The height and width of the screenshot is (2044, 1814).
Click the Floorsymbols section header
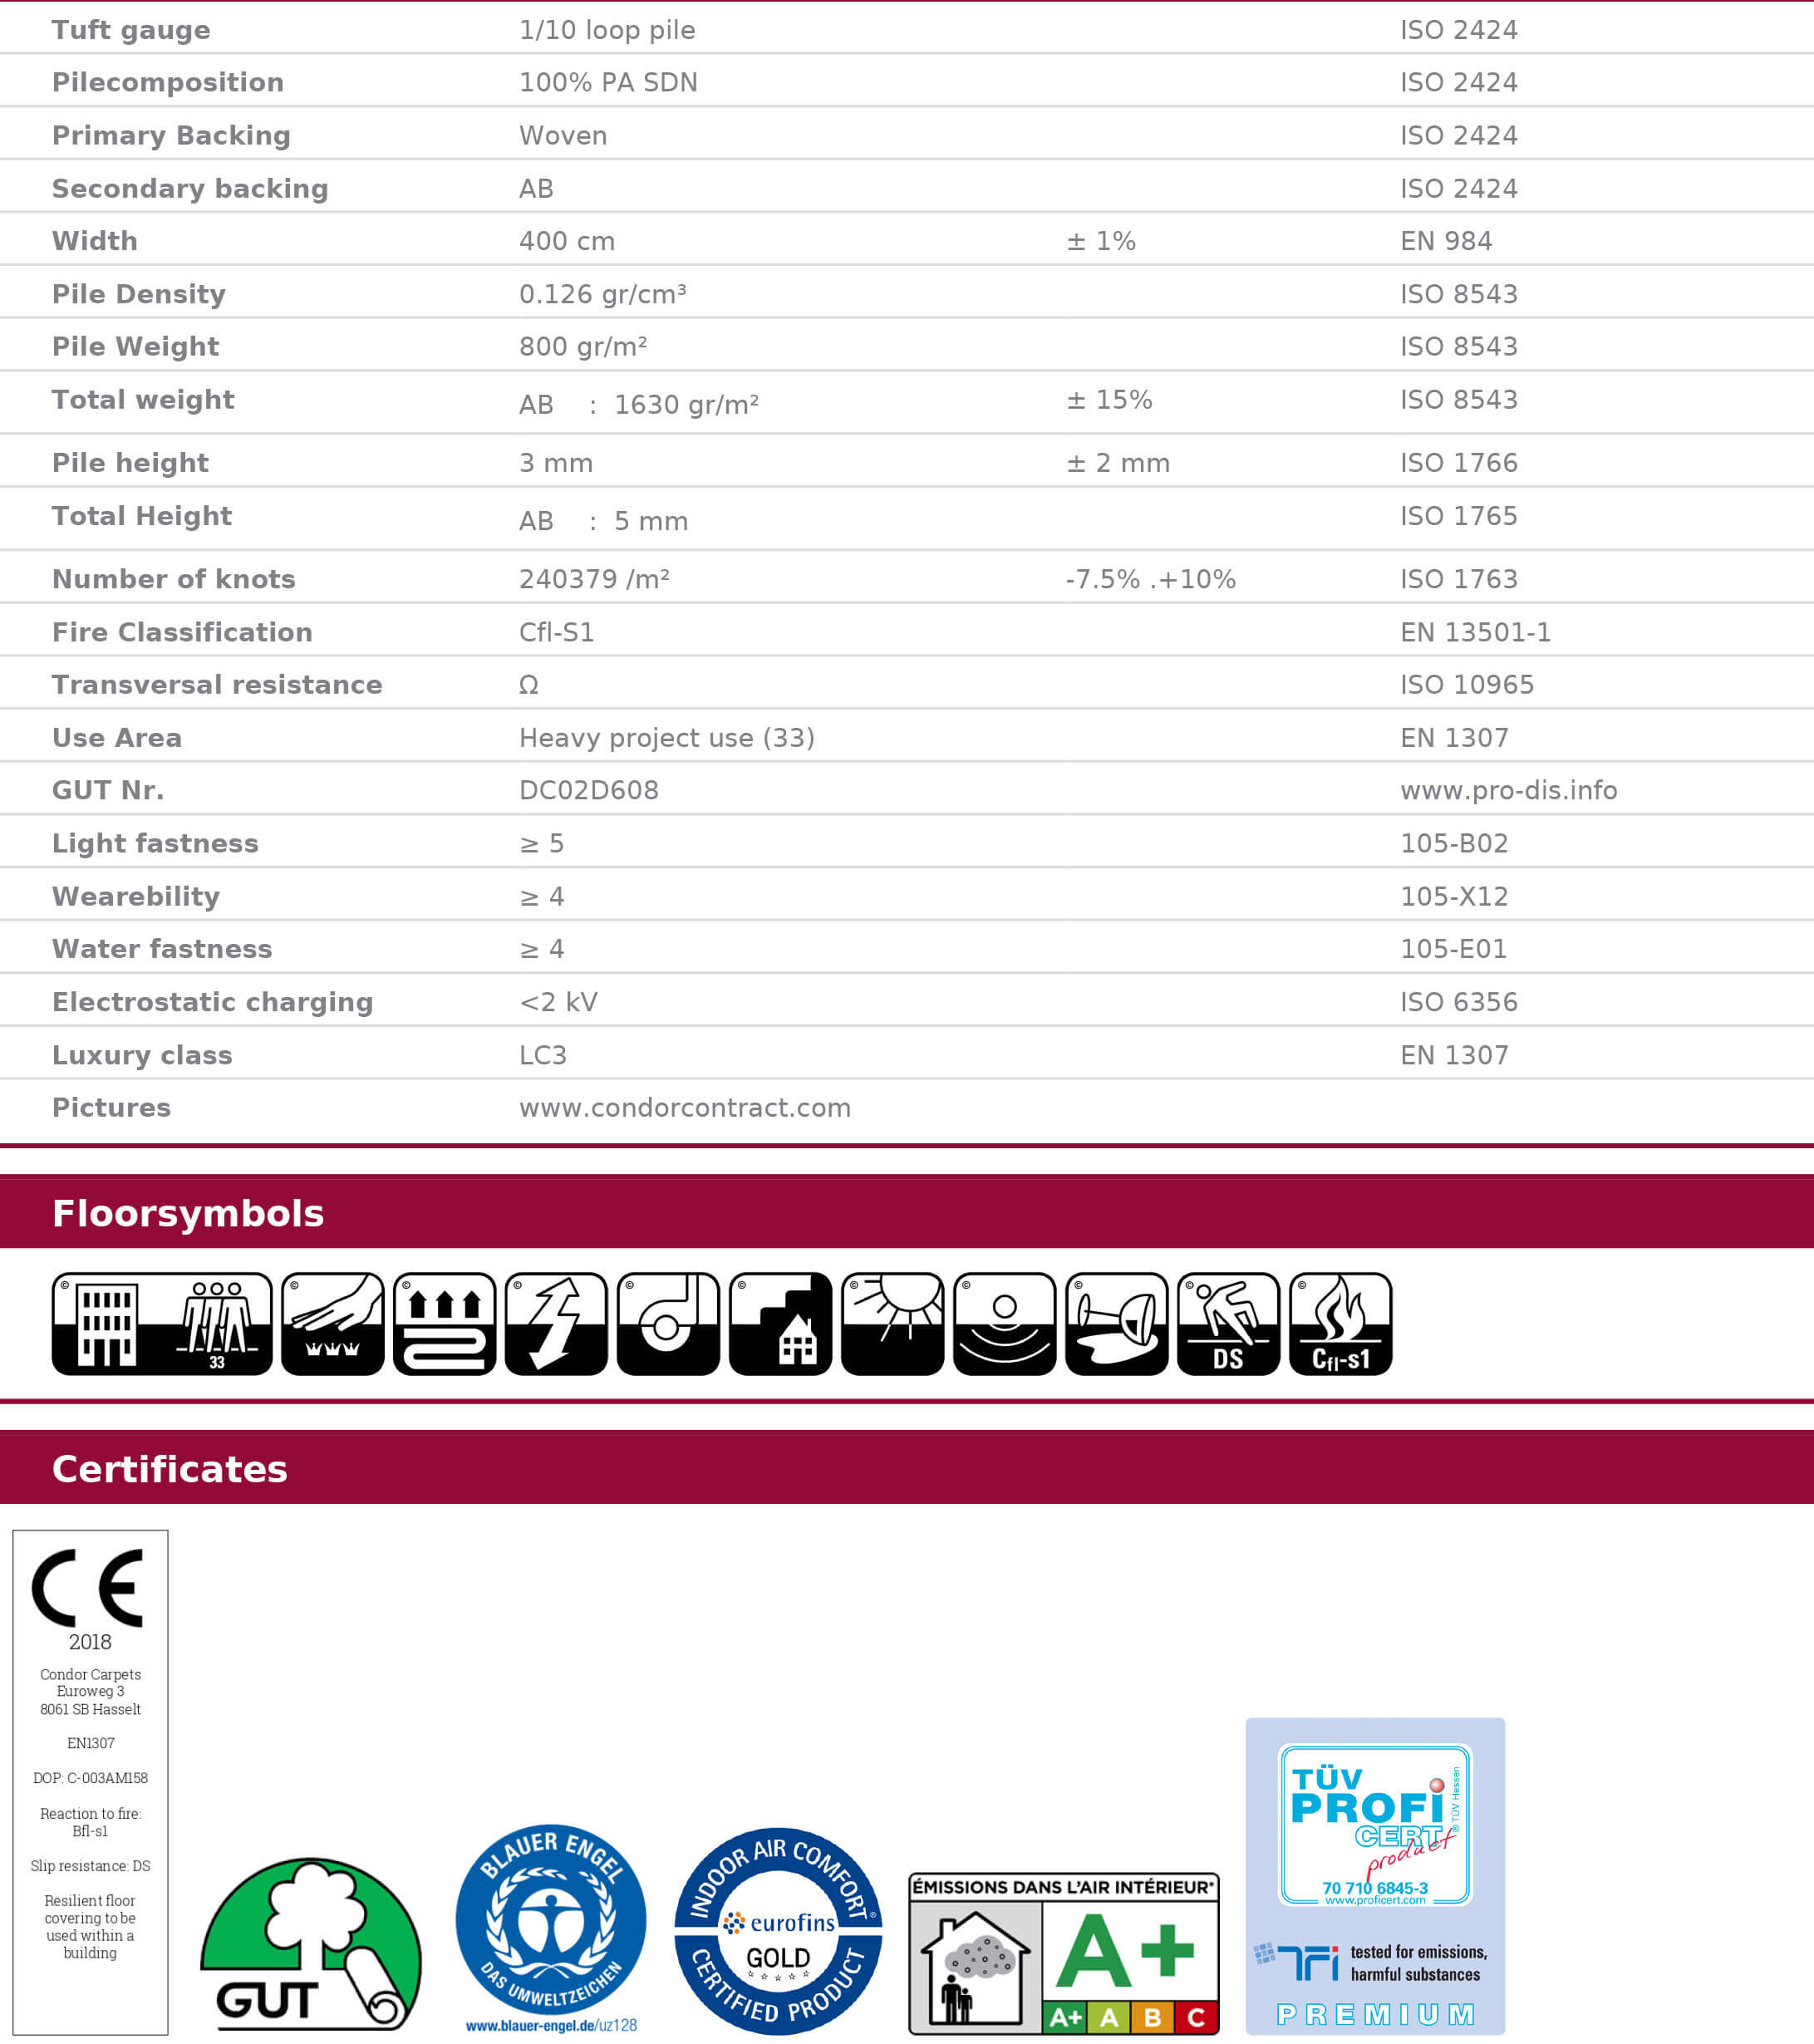tap(188, 1213)
